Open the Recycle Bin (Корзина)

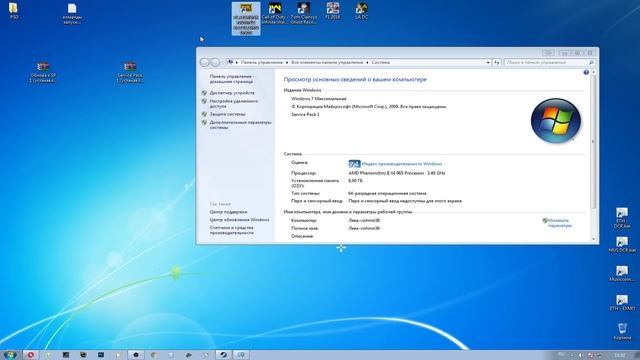622,331
